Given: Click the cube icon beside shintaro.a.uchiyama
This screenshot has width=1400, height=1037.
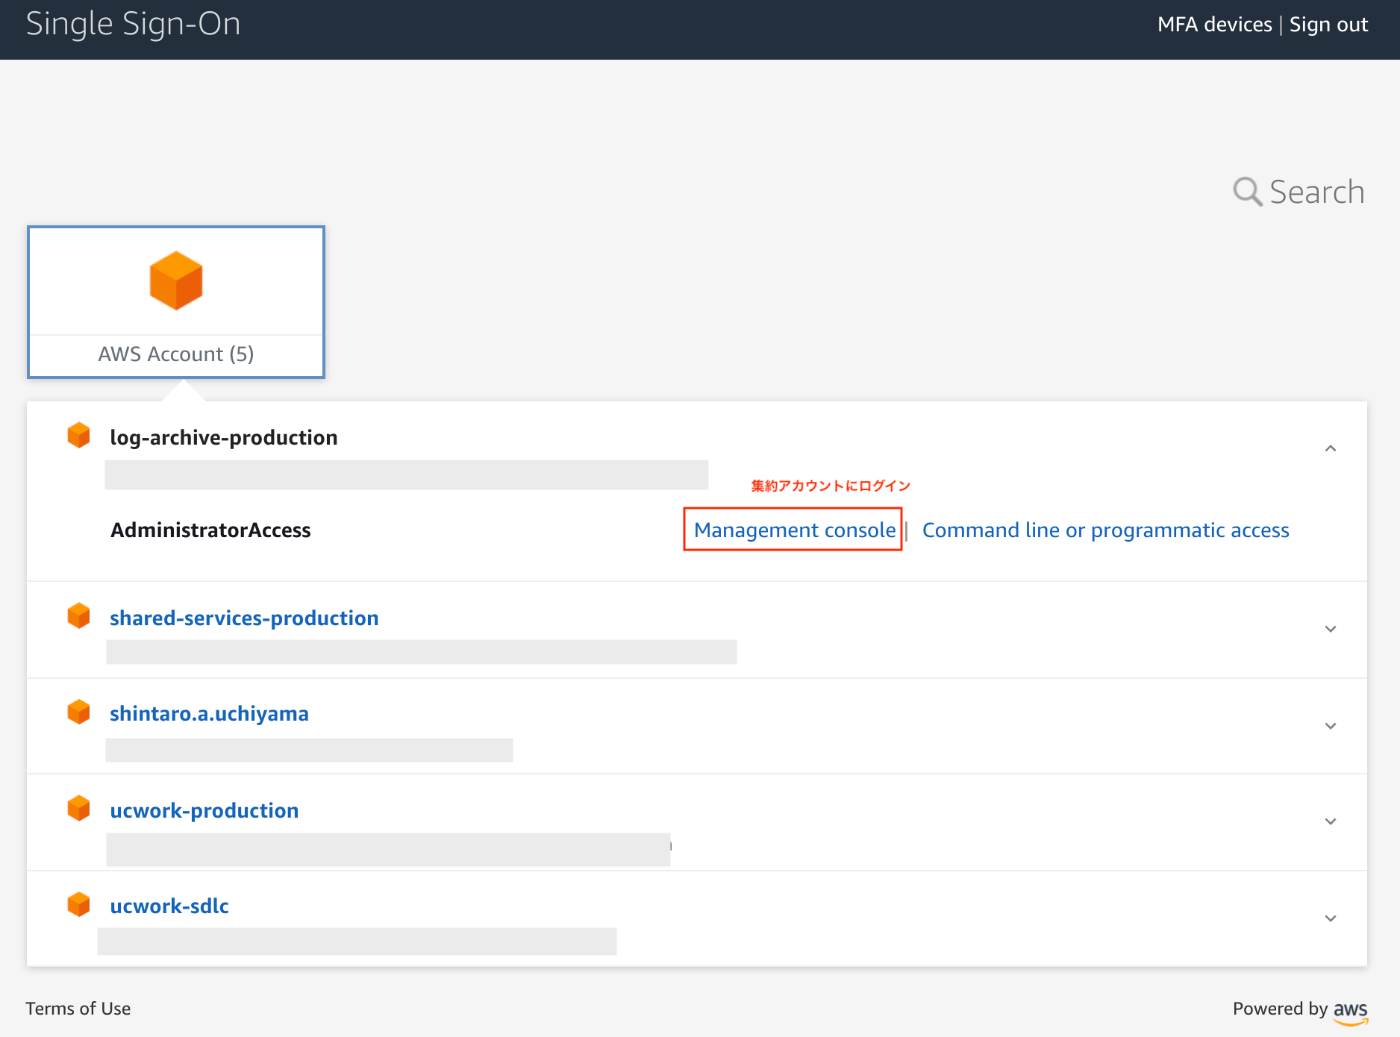Looking at the screenshot, I should tap(79, 712).
